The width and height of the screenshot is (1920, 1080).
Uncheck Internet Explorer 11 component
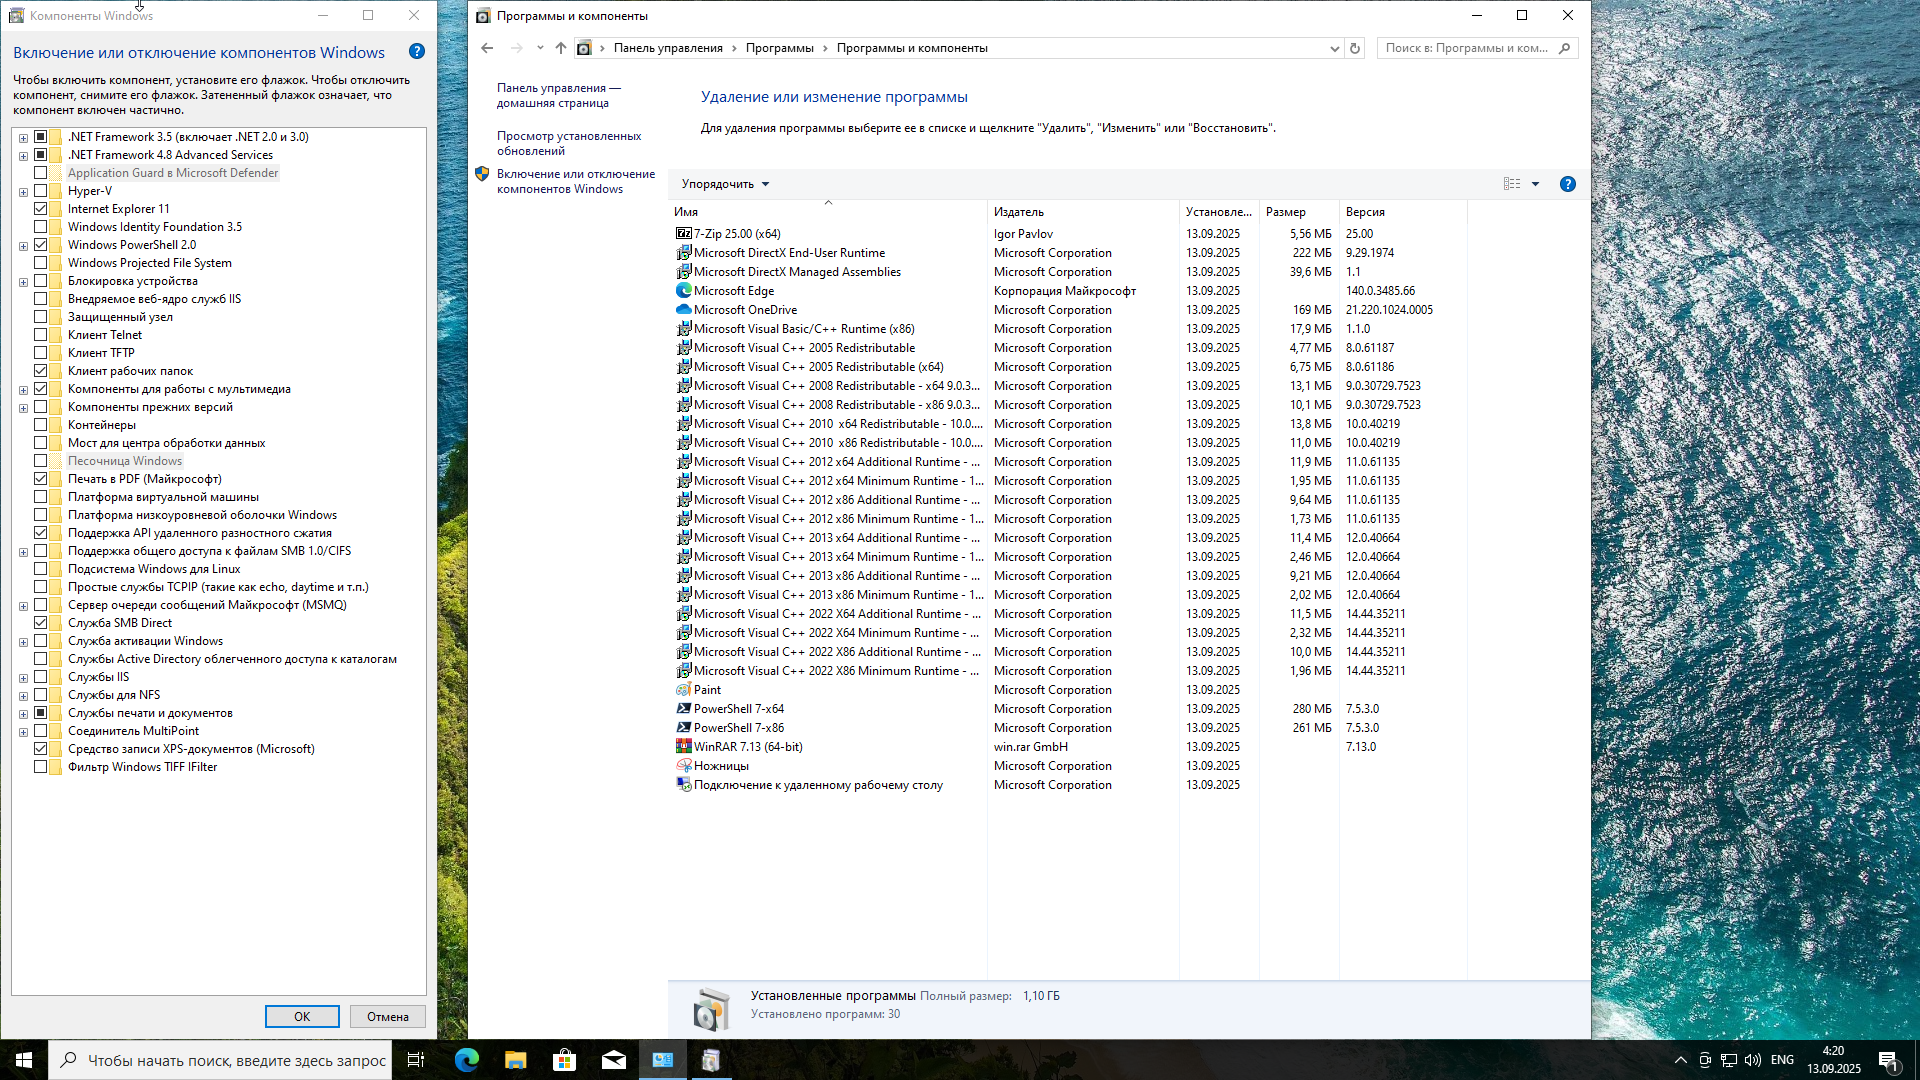pyautogui.click(x=41, y=209)
